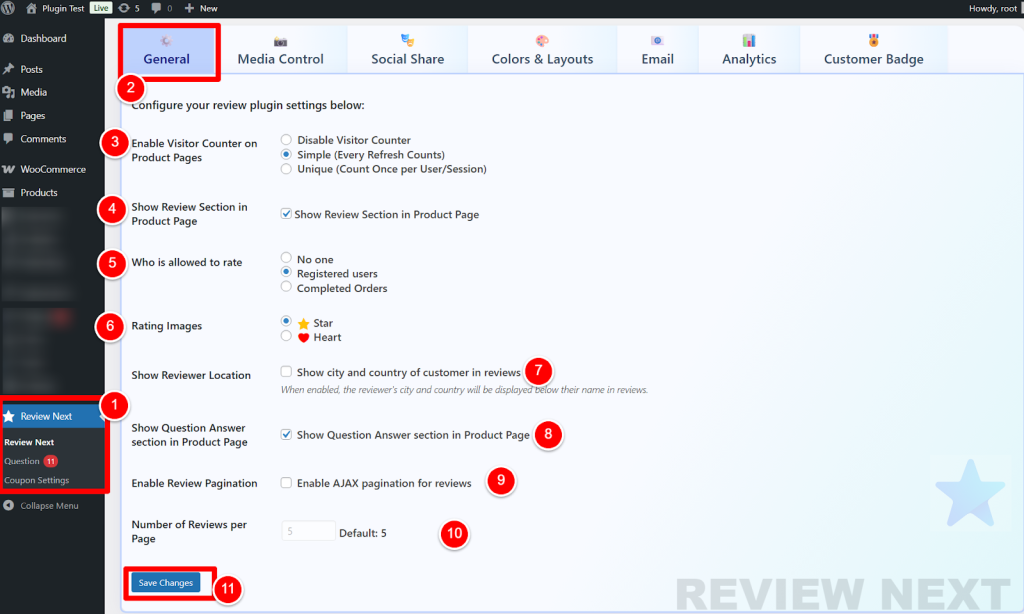
Task: Choose Heart as rating image
Action: pos(287,337)
